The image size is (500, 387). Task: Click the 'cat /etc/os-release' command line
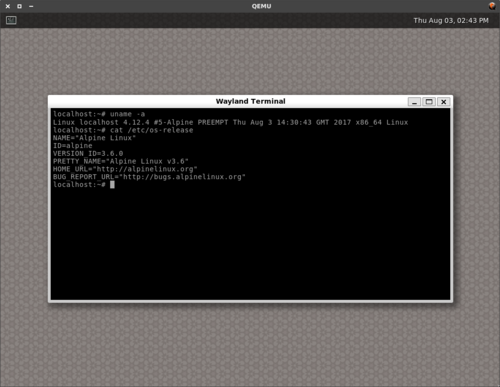[x=123, y=130]
